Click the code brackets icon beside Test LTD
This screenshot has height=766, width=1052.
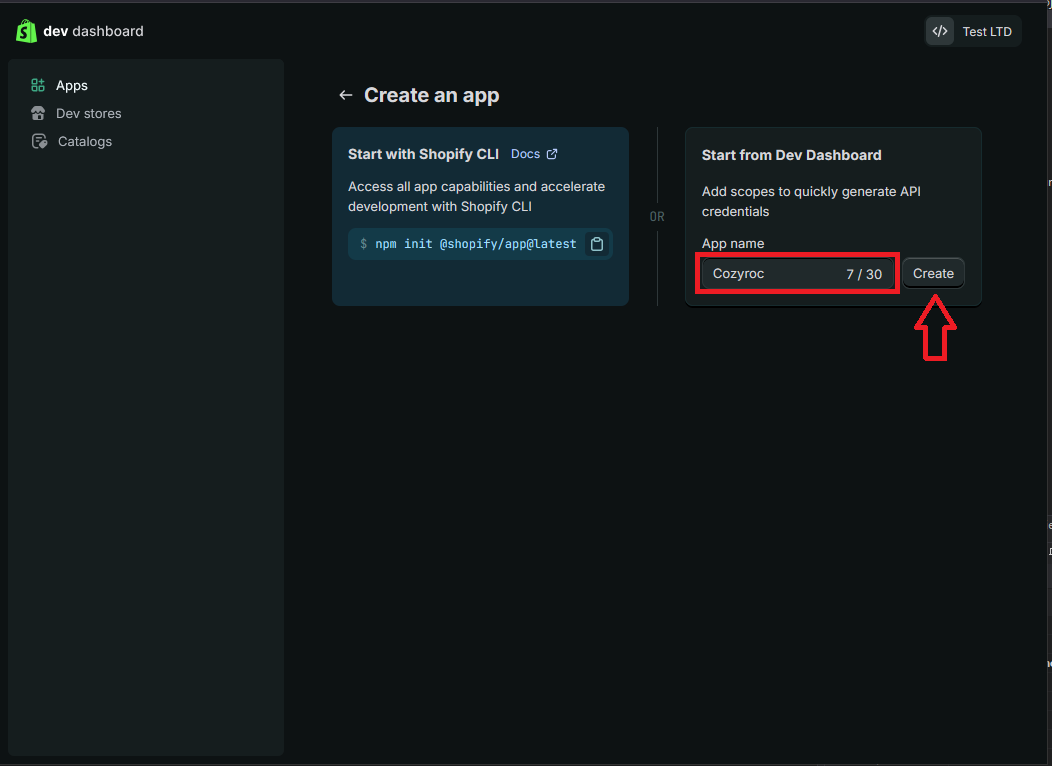click(x=939, y=31)
